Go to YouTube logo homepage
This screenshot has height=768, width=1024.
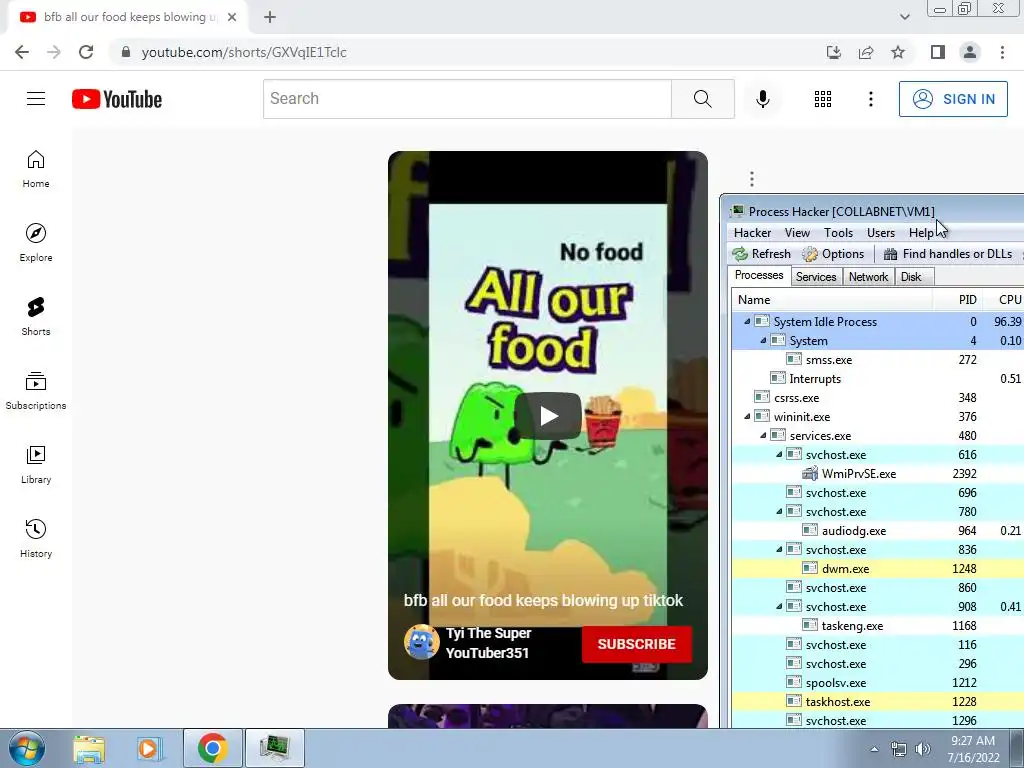click(x=117, y=99)
